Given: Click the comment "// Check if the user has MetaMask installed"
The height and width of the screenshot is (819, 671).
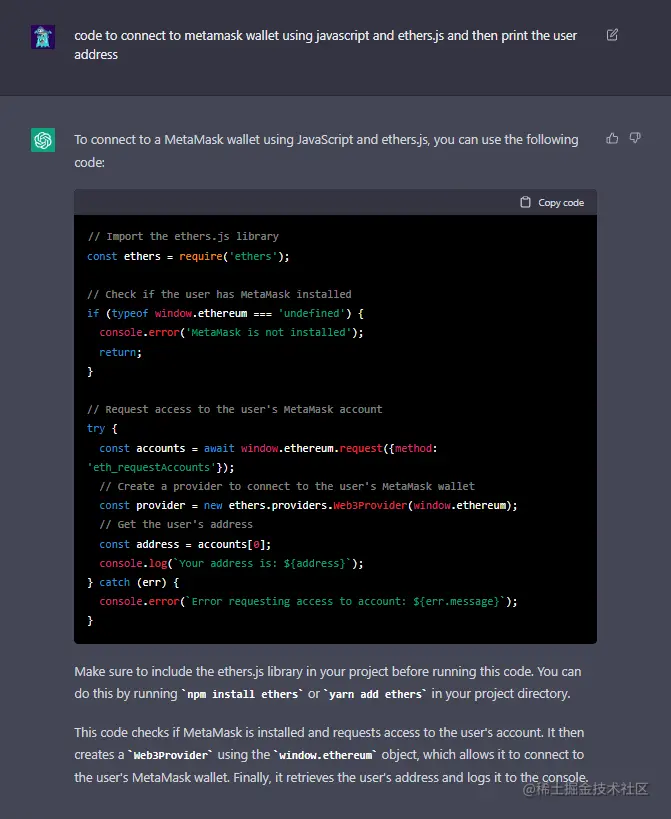Looking at the screenshot, I should 219,294.
